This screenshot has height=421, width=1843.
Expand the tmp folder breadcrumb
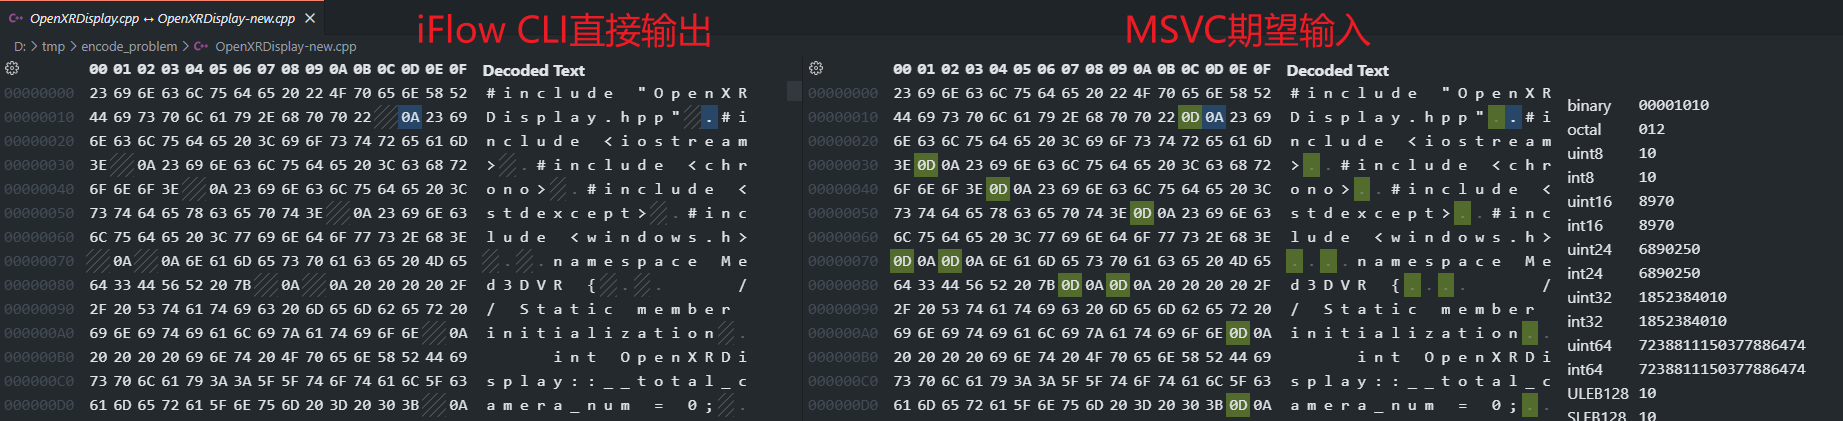[x=53, y=46]
